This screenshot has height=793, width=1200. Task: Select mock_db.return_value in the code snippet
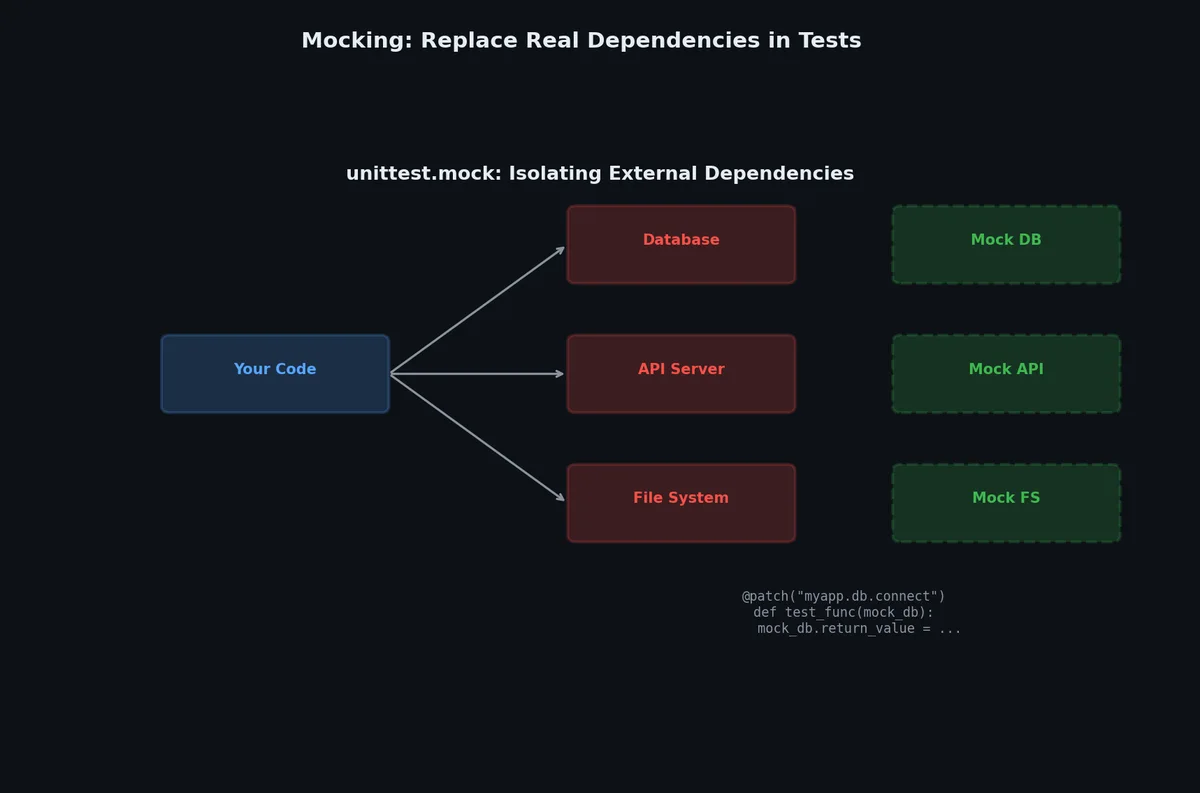point(836,629)
